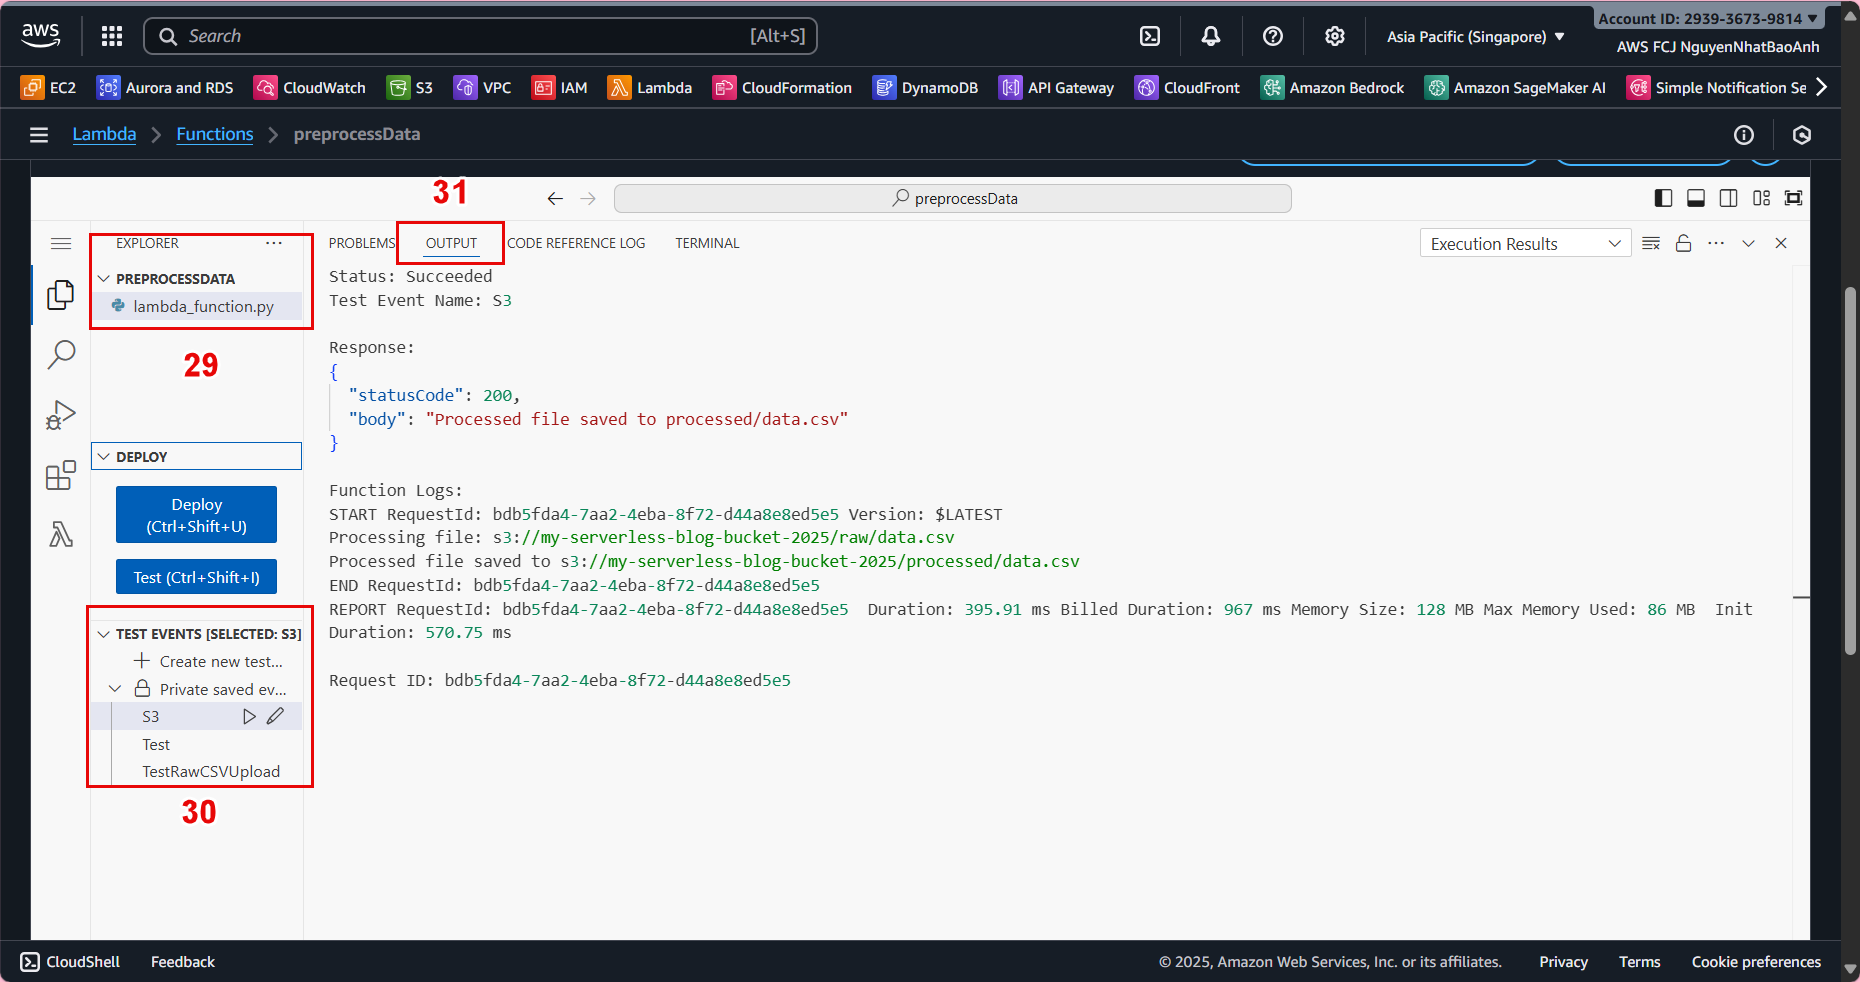Image resolution: width=1860 pixels, height=982 pixels.
Task: Open panel more actions ellipsis
Action: [1716, 243]
